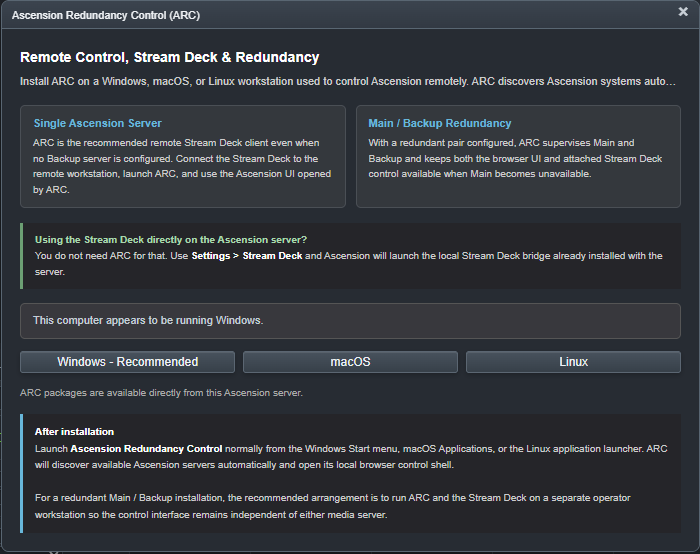Image resolution: width=700 pixels, height=554 pixels.
Task: Download the Linux ARC package
Action: click(573, 362)
